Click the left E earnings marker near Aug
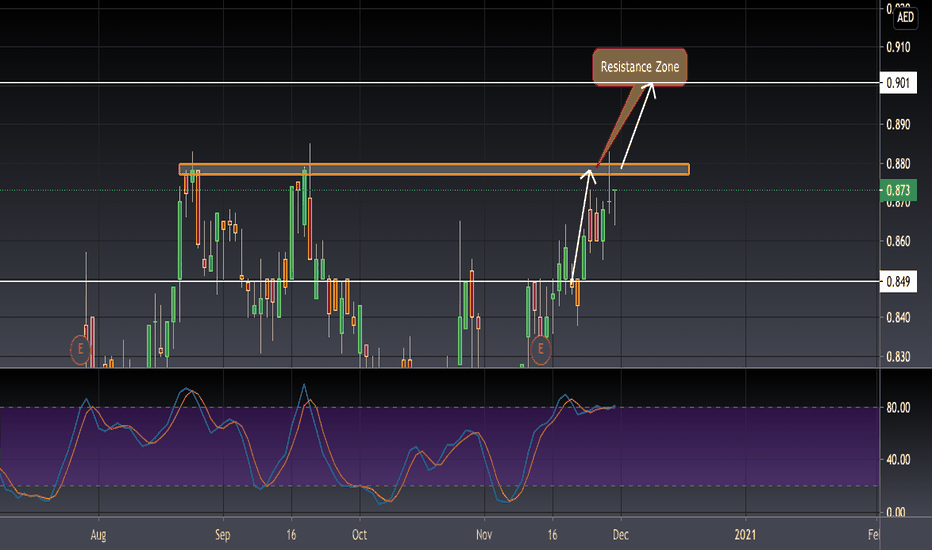Viewport: 932px width, 550px height. (x=80, y=349)
